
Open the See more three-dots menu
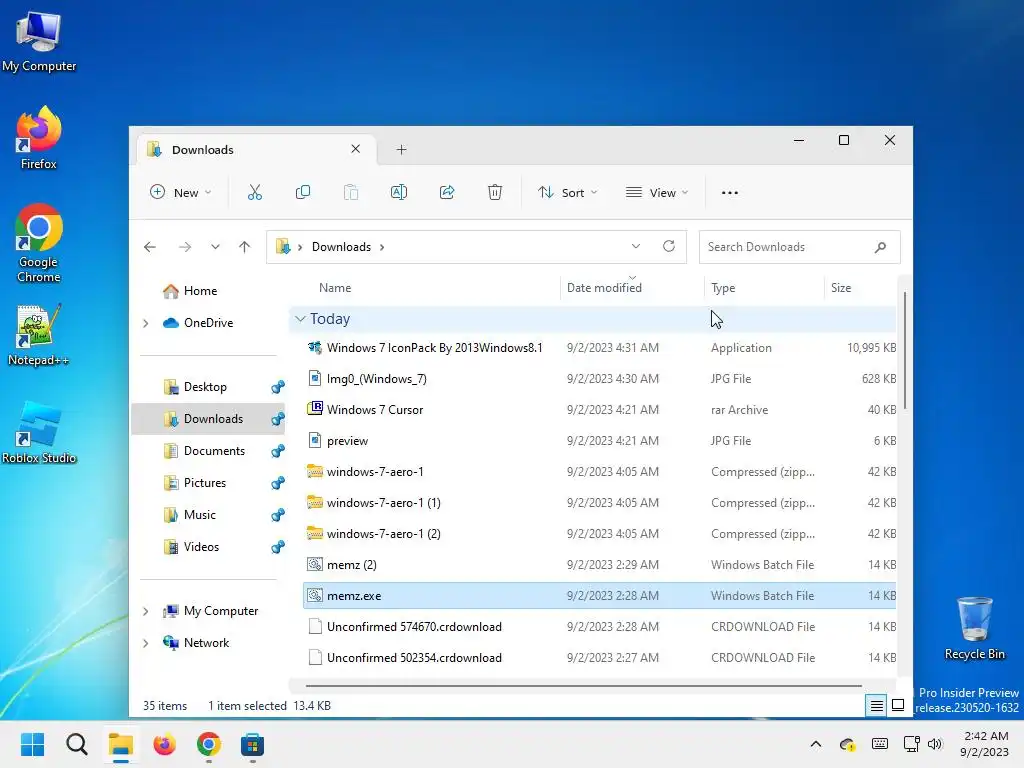pyautogui.click(x=729, y=193)
